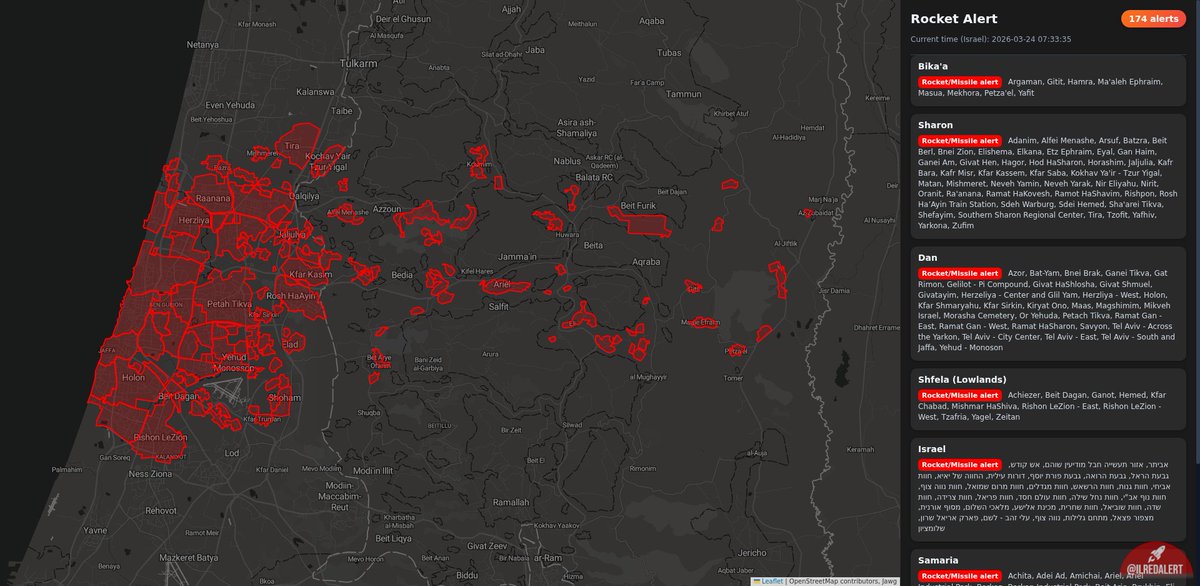
Task: Click the Nablus label on the map
Action: coord(567,160)
